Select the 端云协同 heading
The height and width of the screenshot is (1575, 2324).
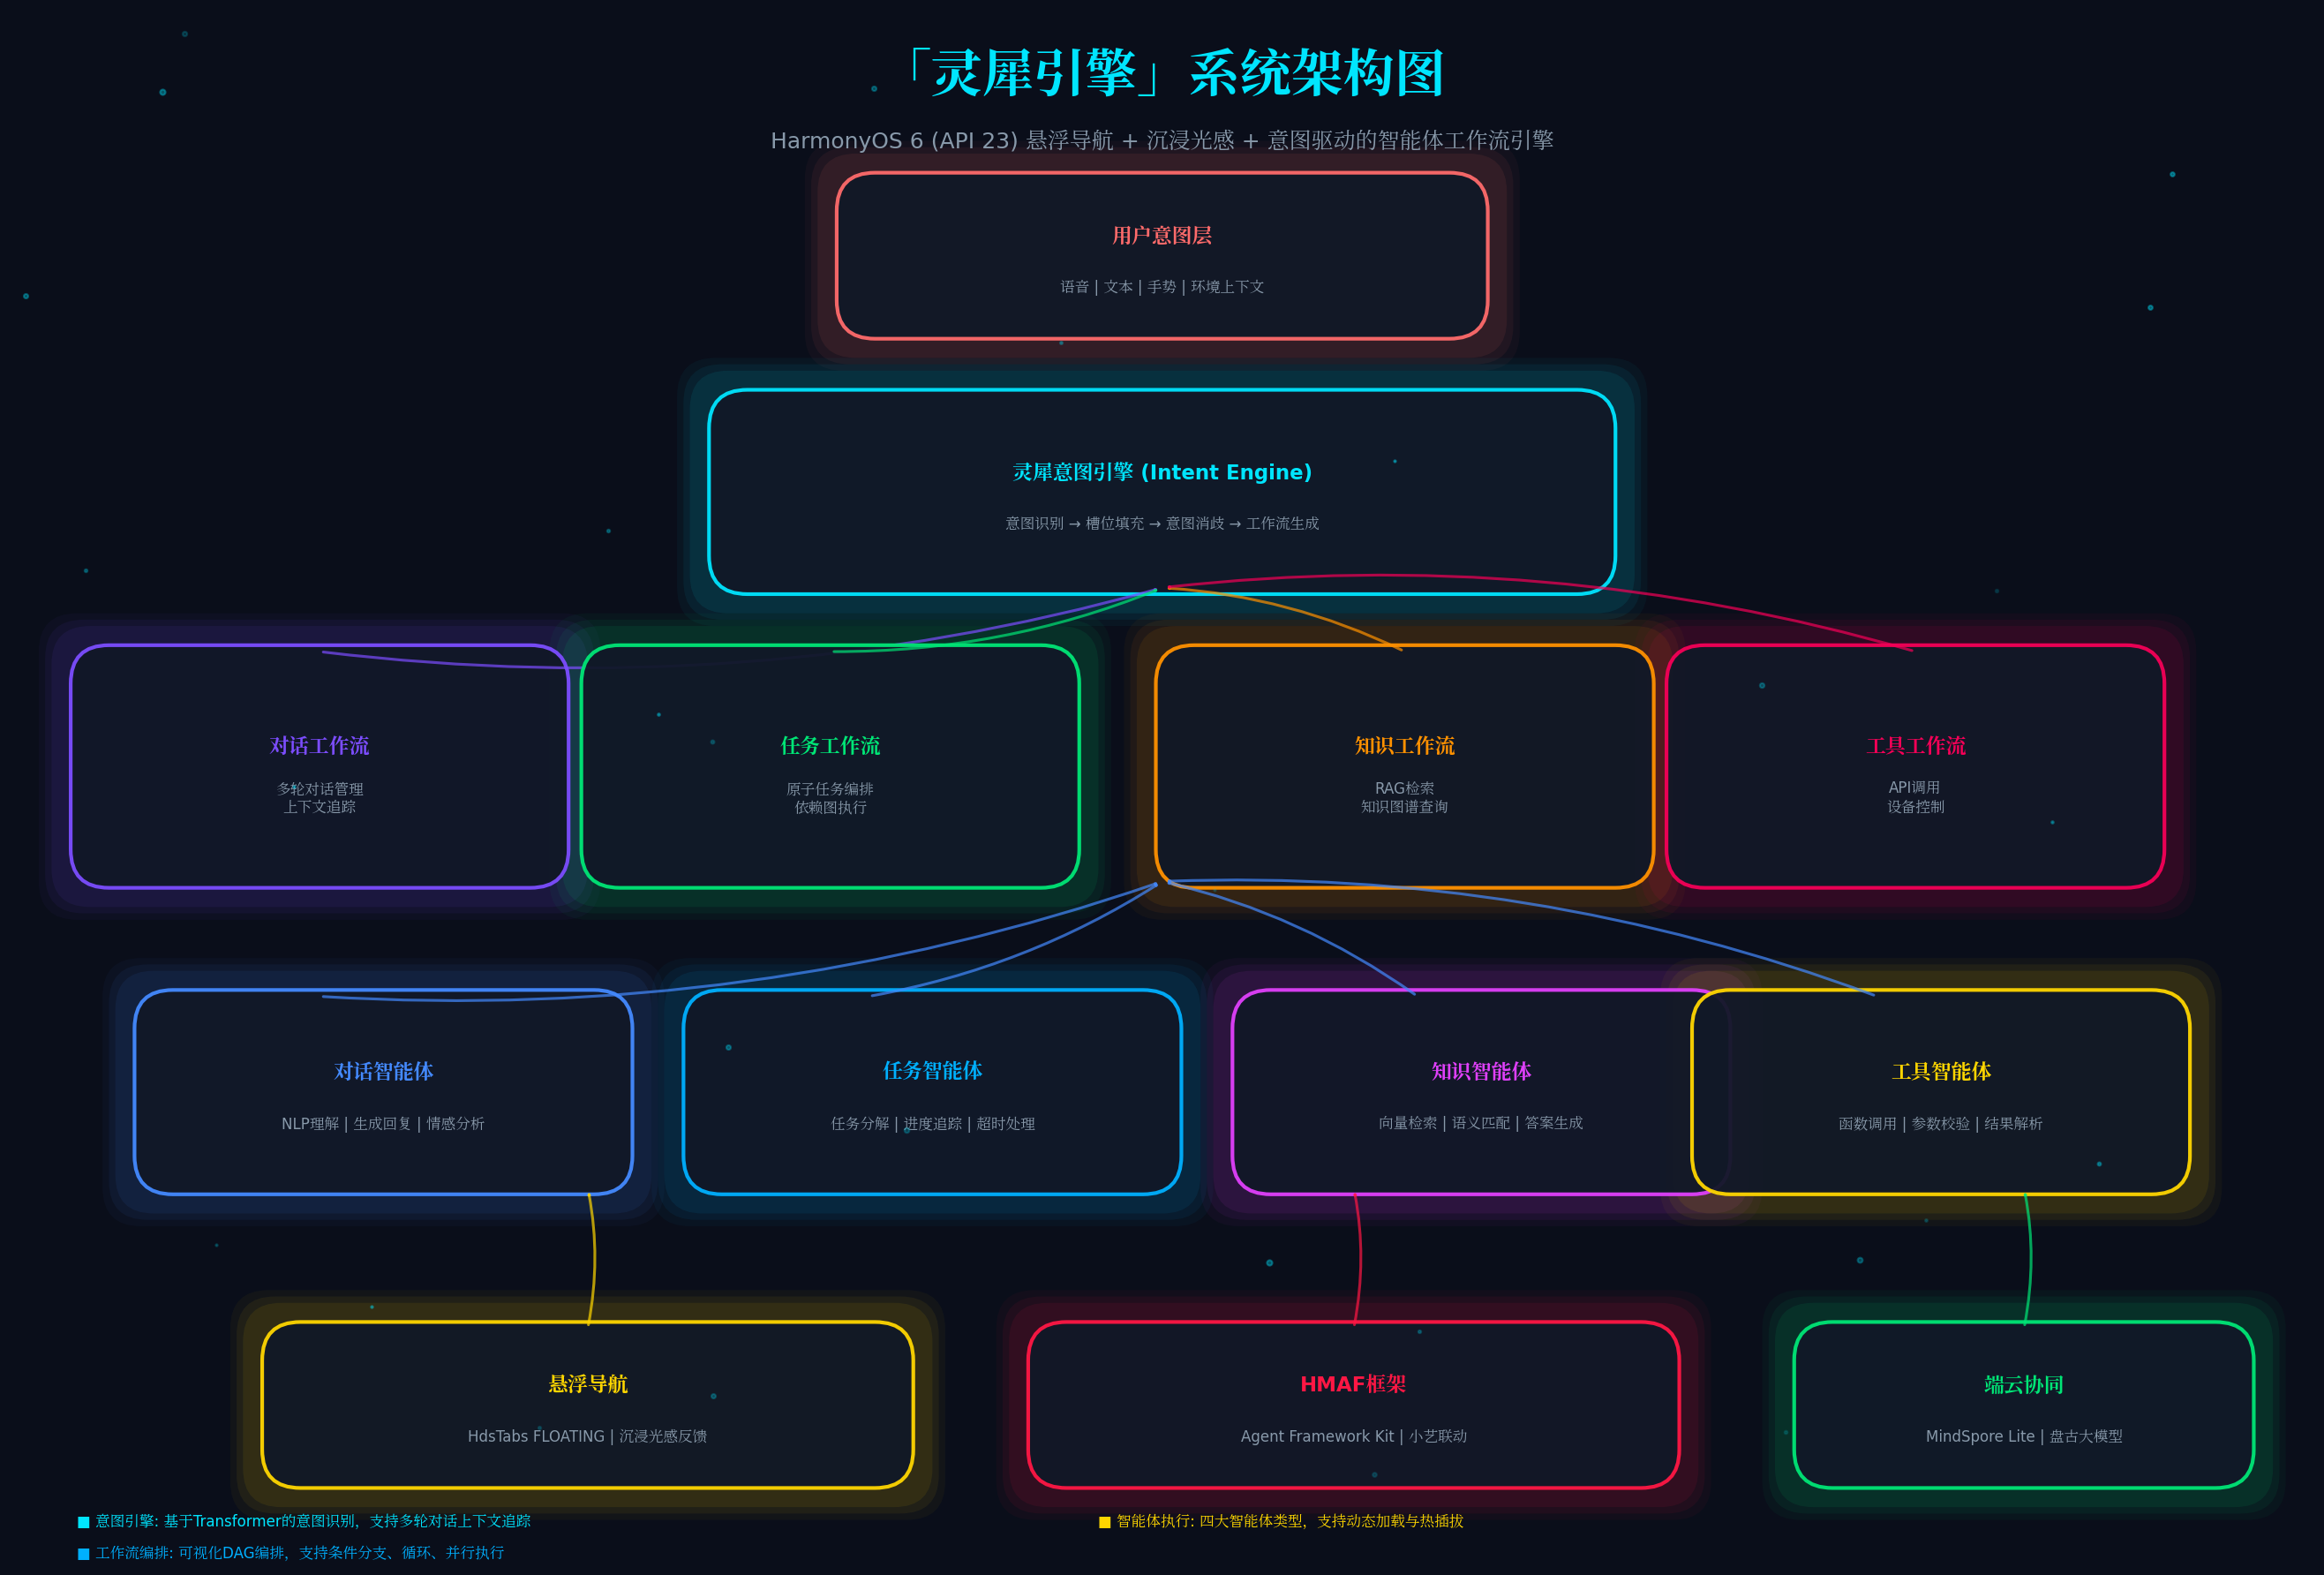point(2024,1385)
